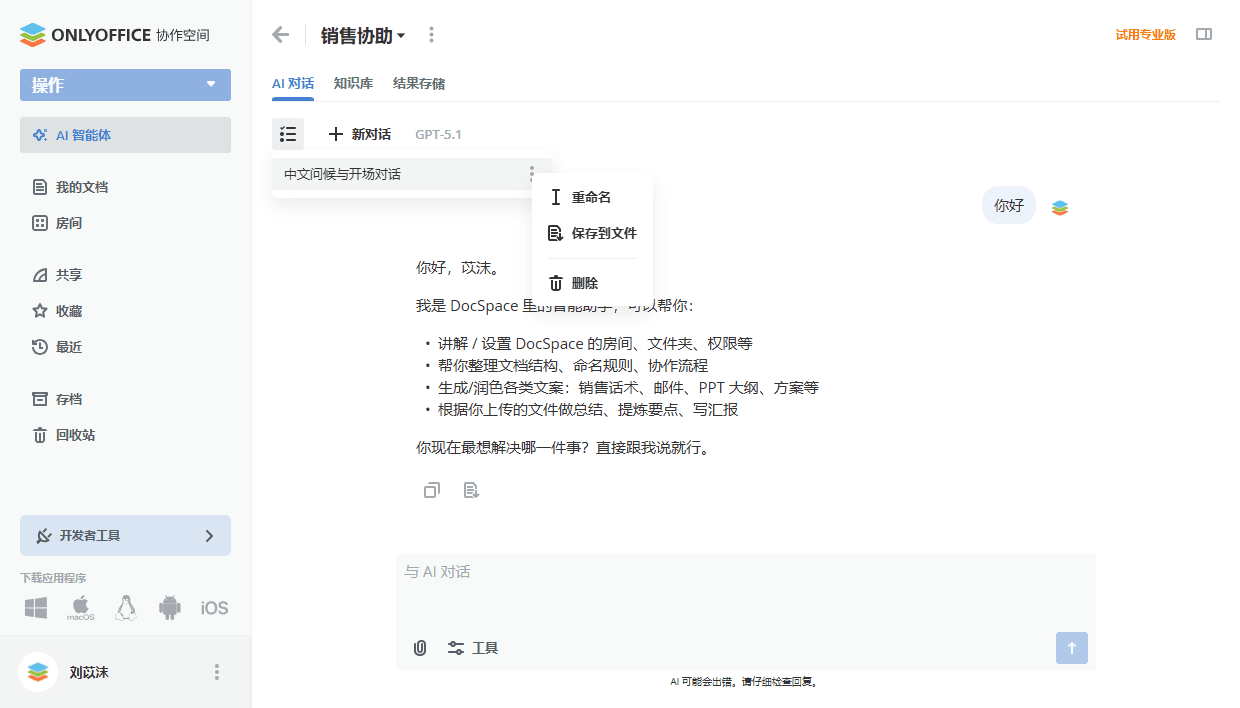Screen dimensions: 1240x708
Task: Open the chat history list icon
Action: 288,133
